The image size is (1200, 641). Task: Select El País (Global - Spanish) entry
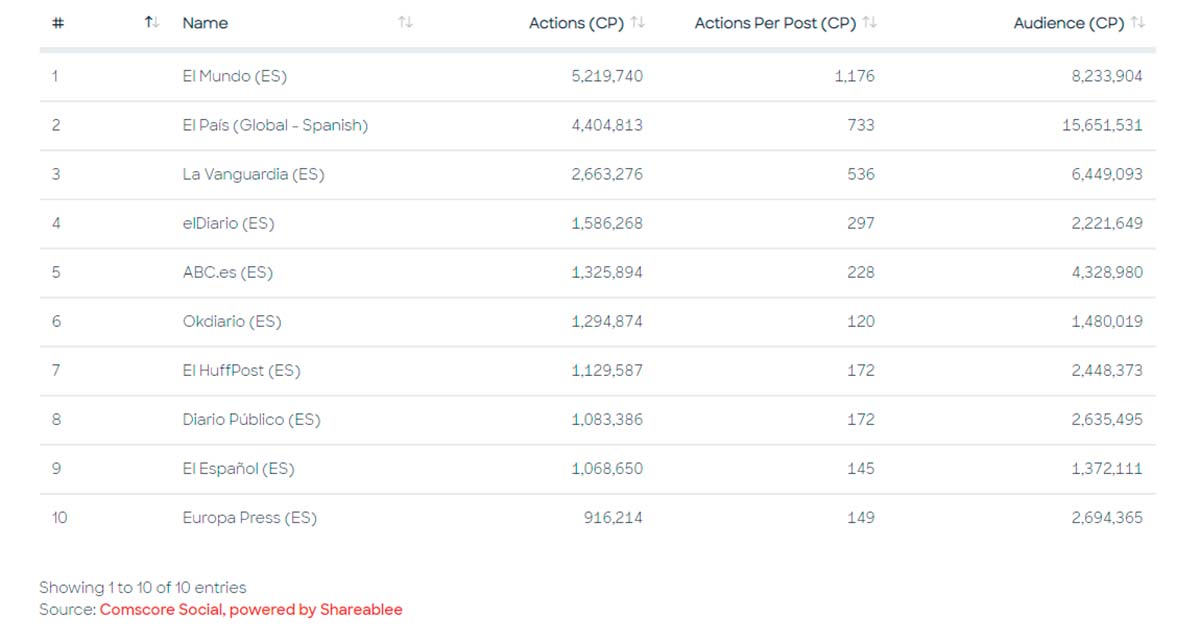click(x=275, y=125)
